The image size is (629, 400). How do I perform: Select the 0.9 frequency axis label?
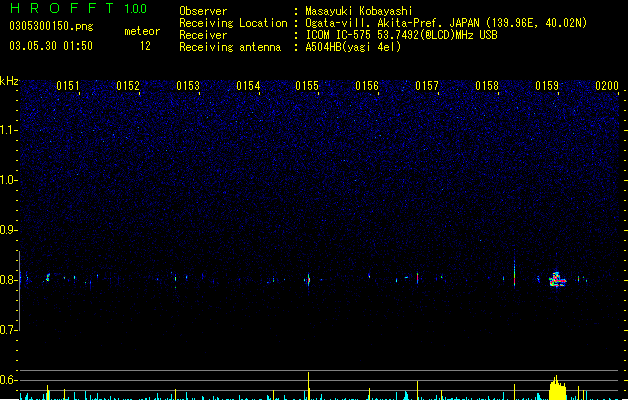click(8, 230)
